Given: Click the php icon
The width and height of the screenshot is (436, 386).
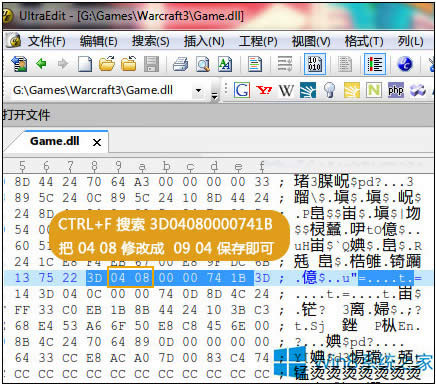Looking at the screenshot, I should (396, 90).
